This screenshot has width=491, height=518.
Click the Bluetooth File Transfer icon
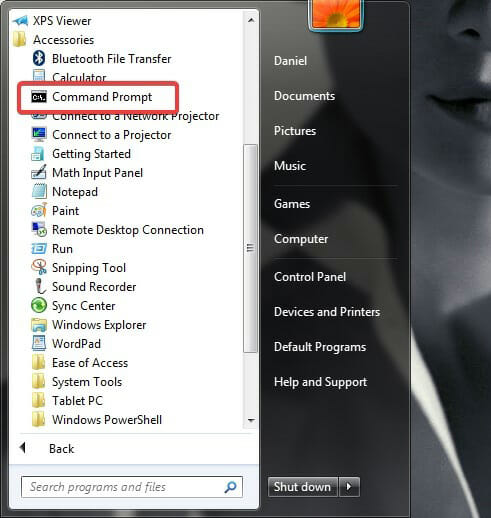tap(39, 58)
